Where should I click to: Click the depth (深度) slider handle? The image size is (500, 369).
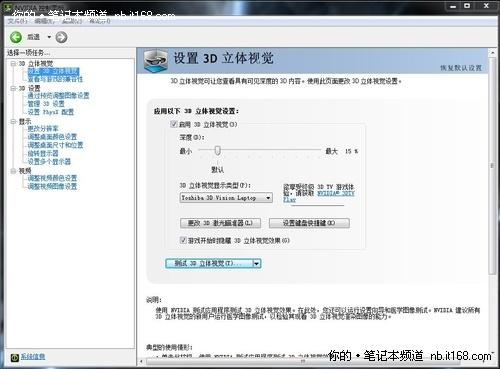pyautogui.click(x=217, y=151)
